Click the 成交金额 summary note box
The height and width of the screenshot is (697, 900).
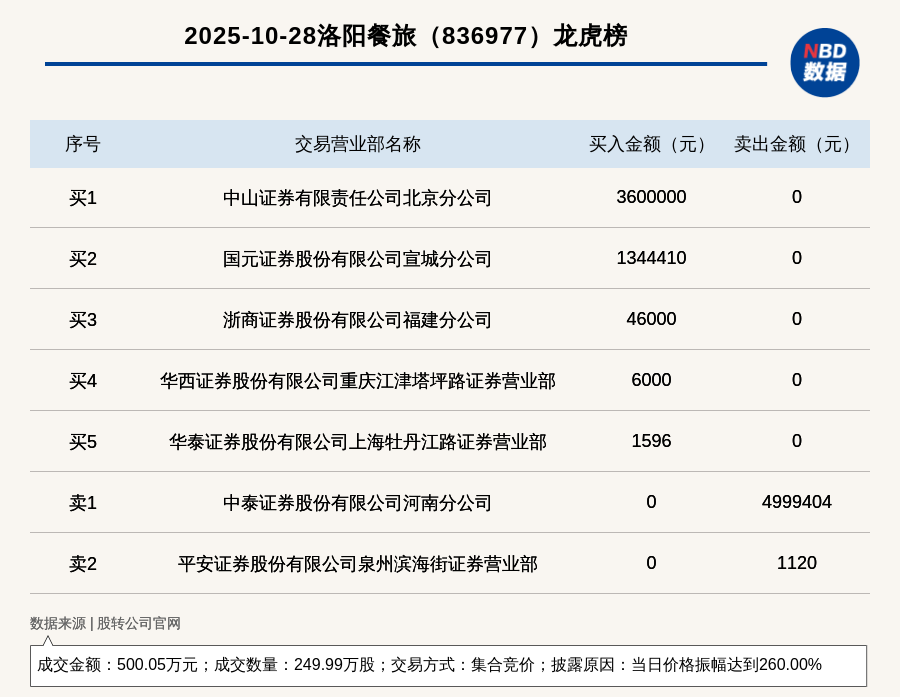[x=448, y=665]
